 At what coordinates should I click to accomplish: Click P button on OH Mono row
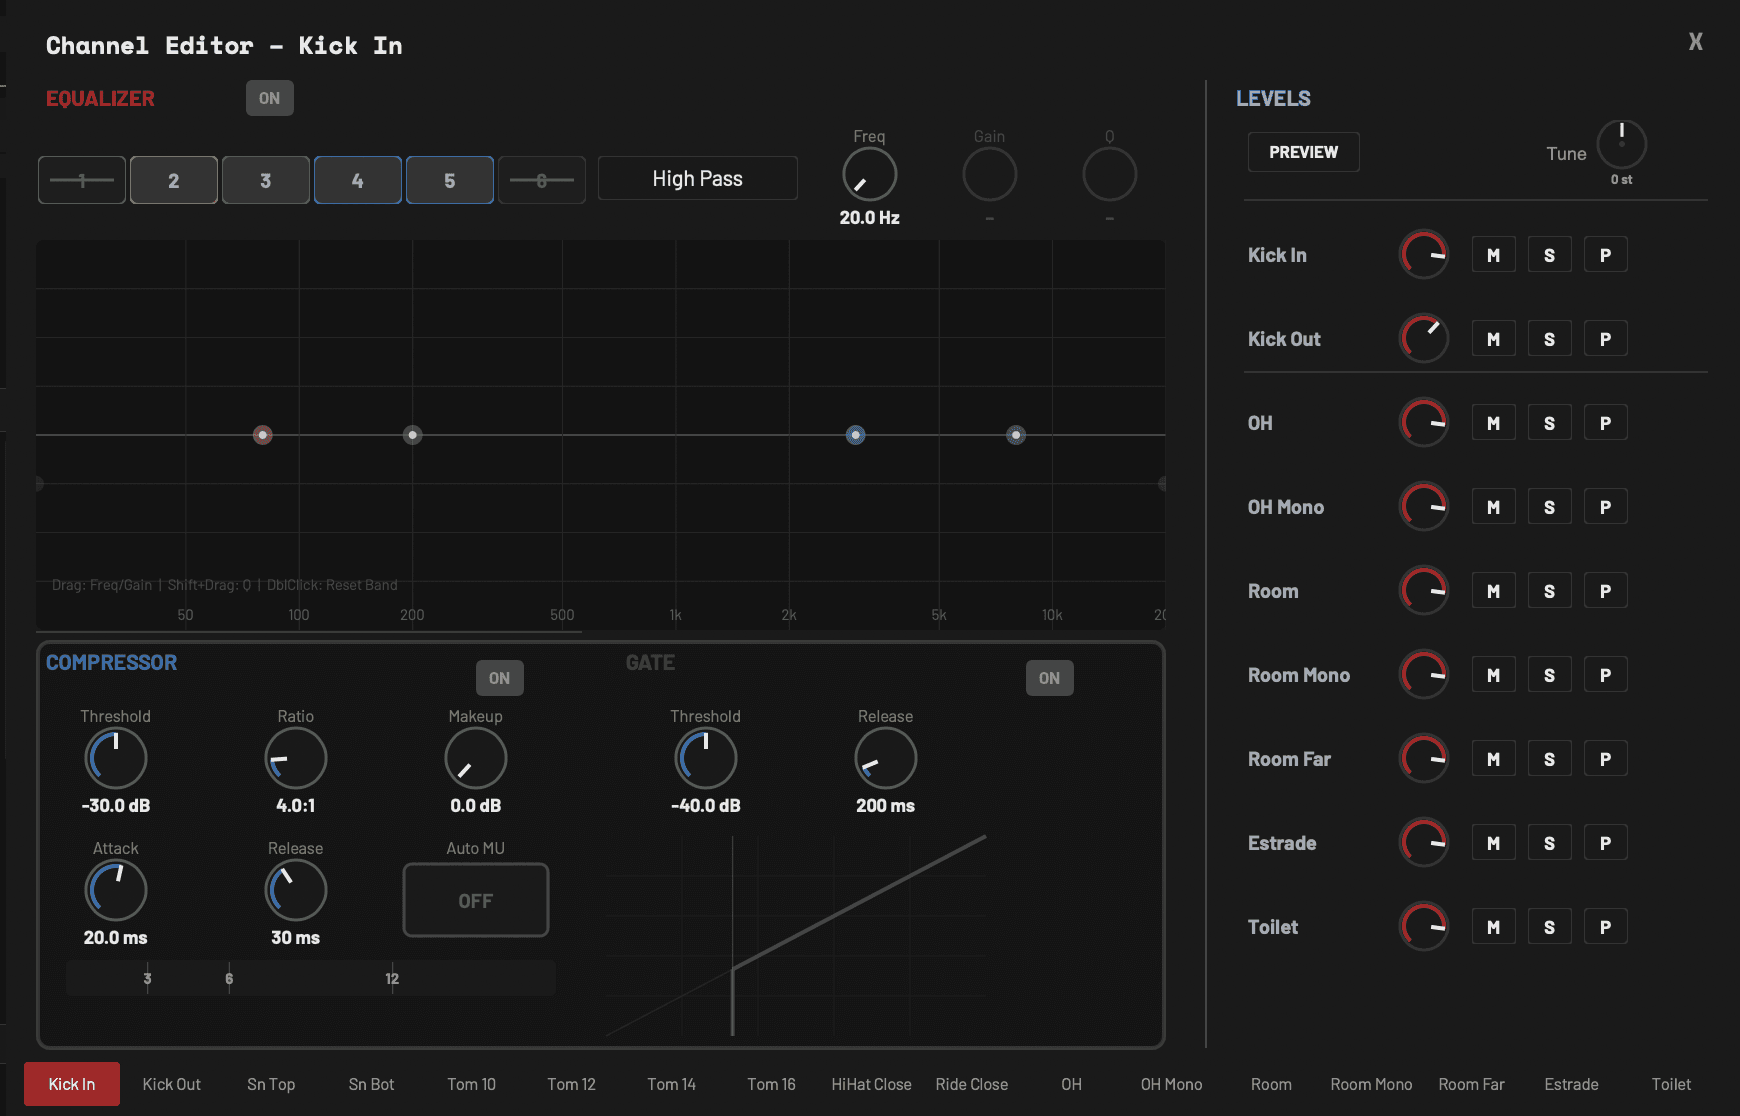pos(1605,507)
